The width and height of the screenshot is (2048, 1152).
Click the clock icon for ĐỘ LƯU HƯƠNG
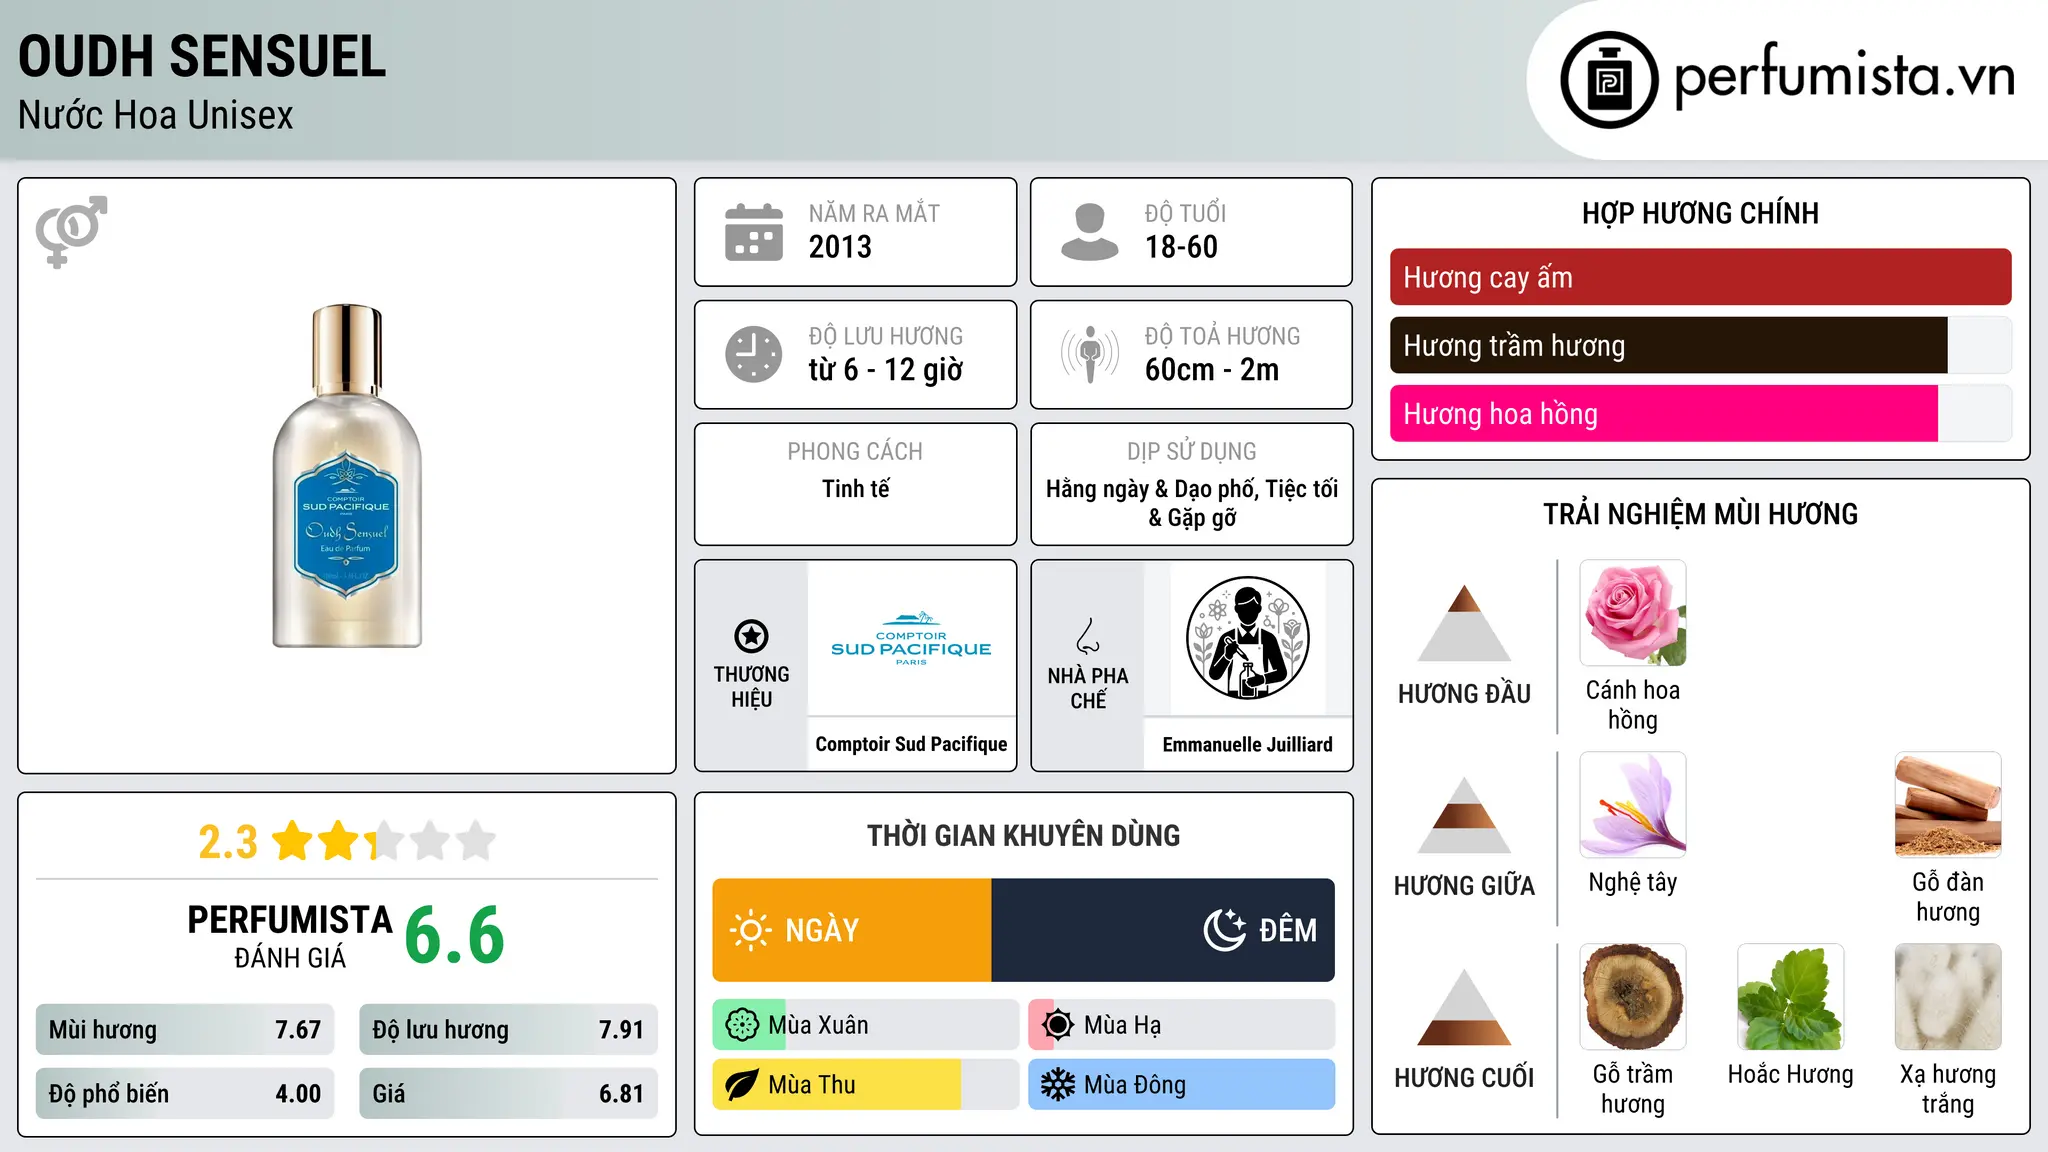(x=754, y=354)
